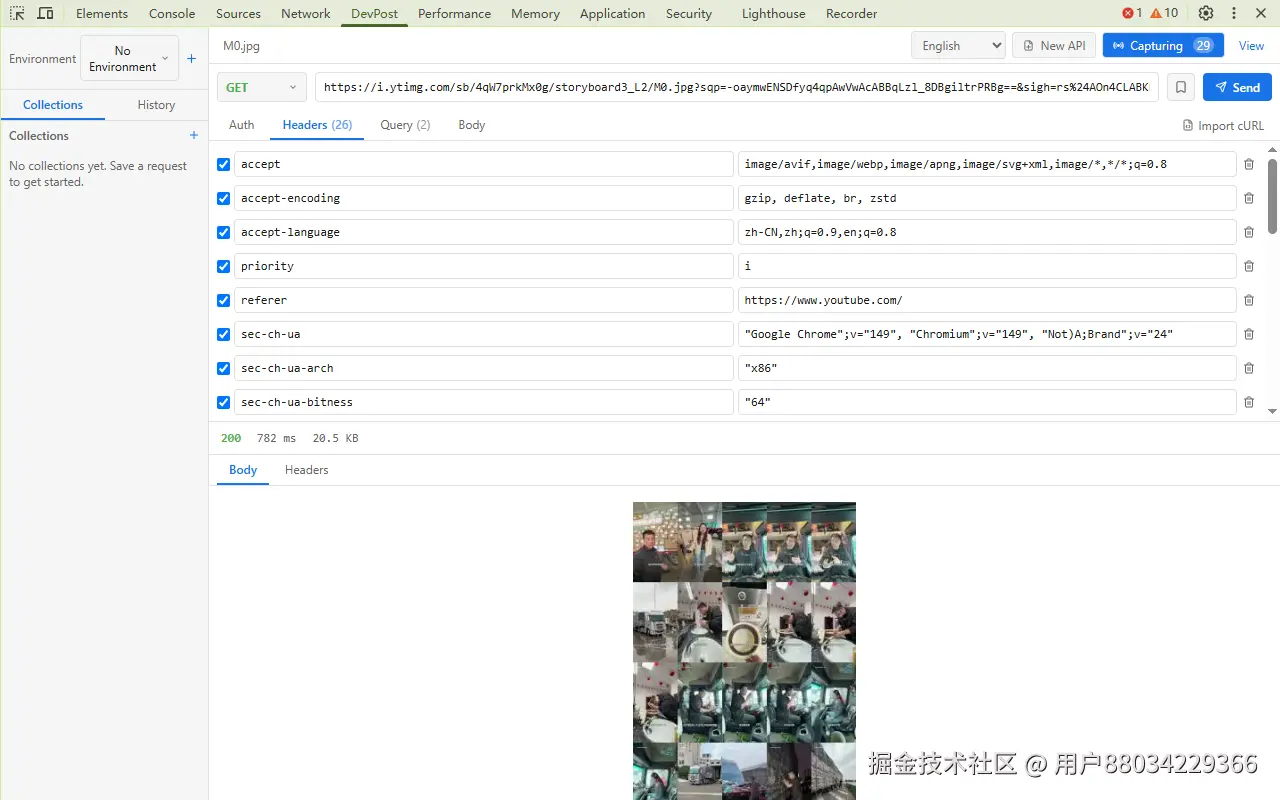
Task: Delete the sec-ch-ua header row
Action: [1249, 334]
